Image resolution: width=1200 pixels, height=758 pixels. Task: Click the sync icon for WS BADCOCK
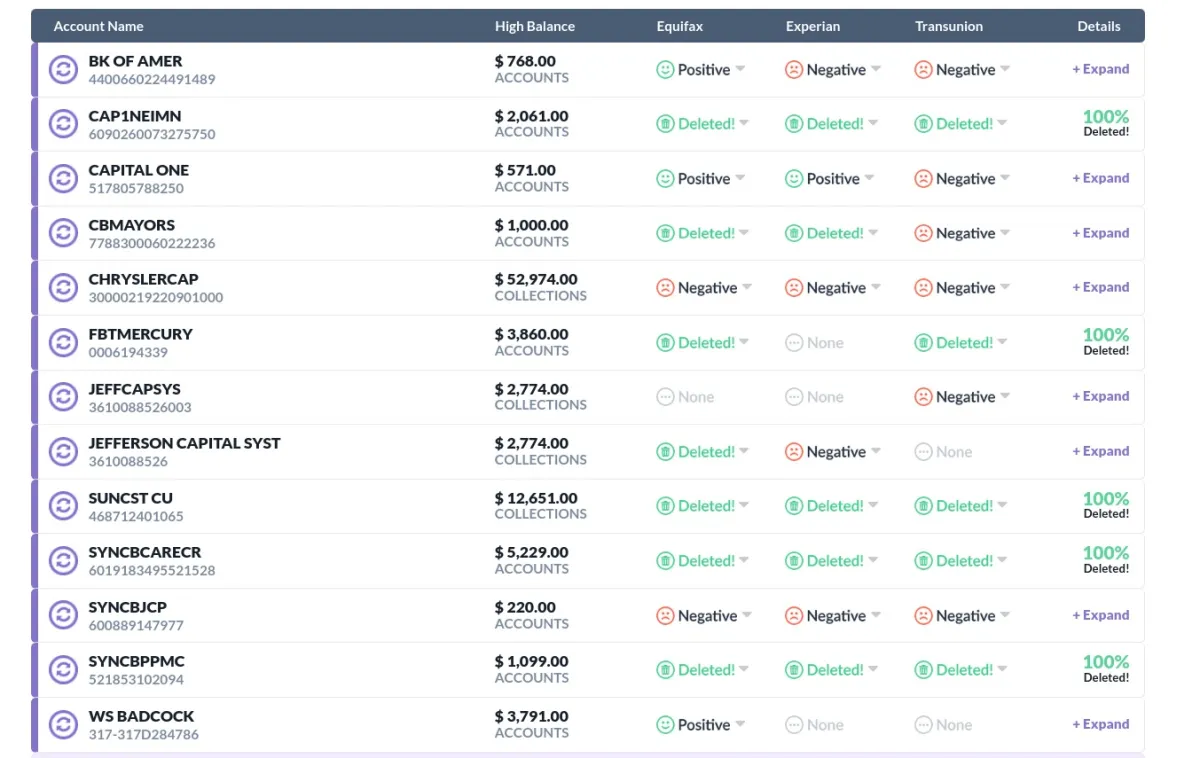(x=63, y=725)
